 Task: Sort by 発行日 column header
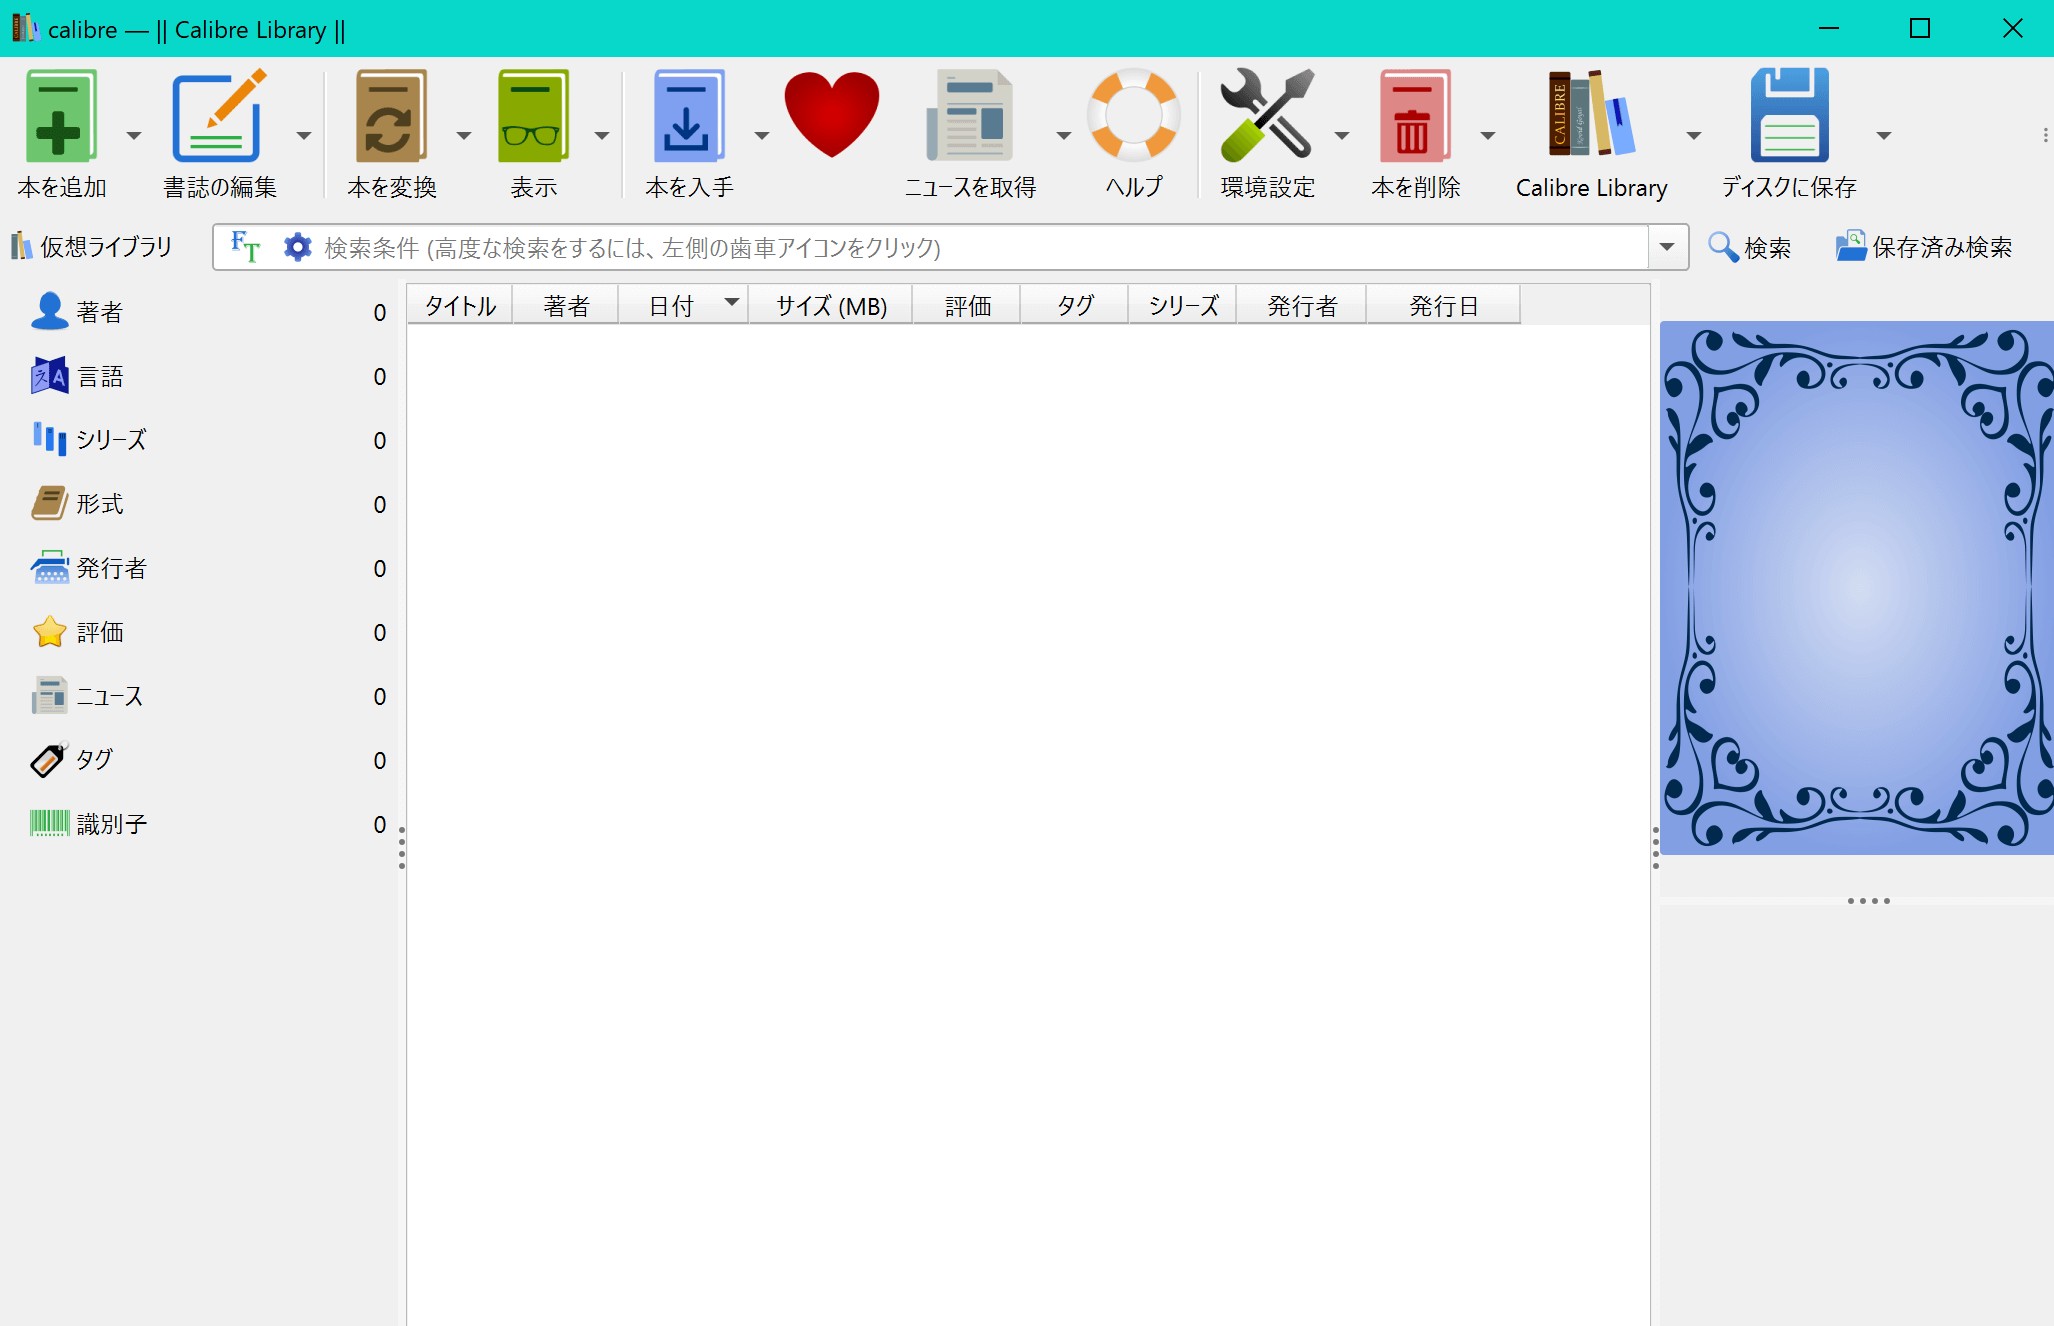point(1443,305)
